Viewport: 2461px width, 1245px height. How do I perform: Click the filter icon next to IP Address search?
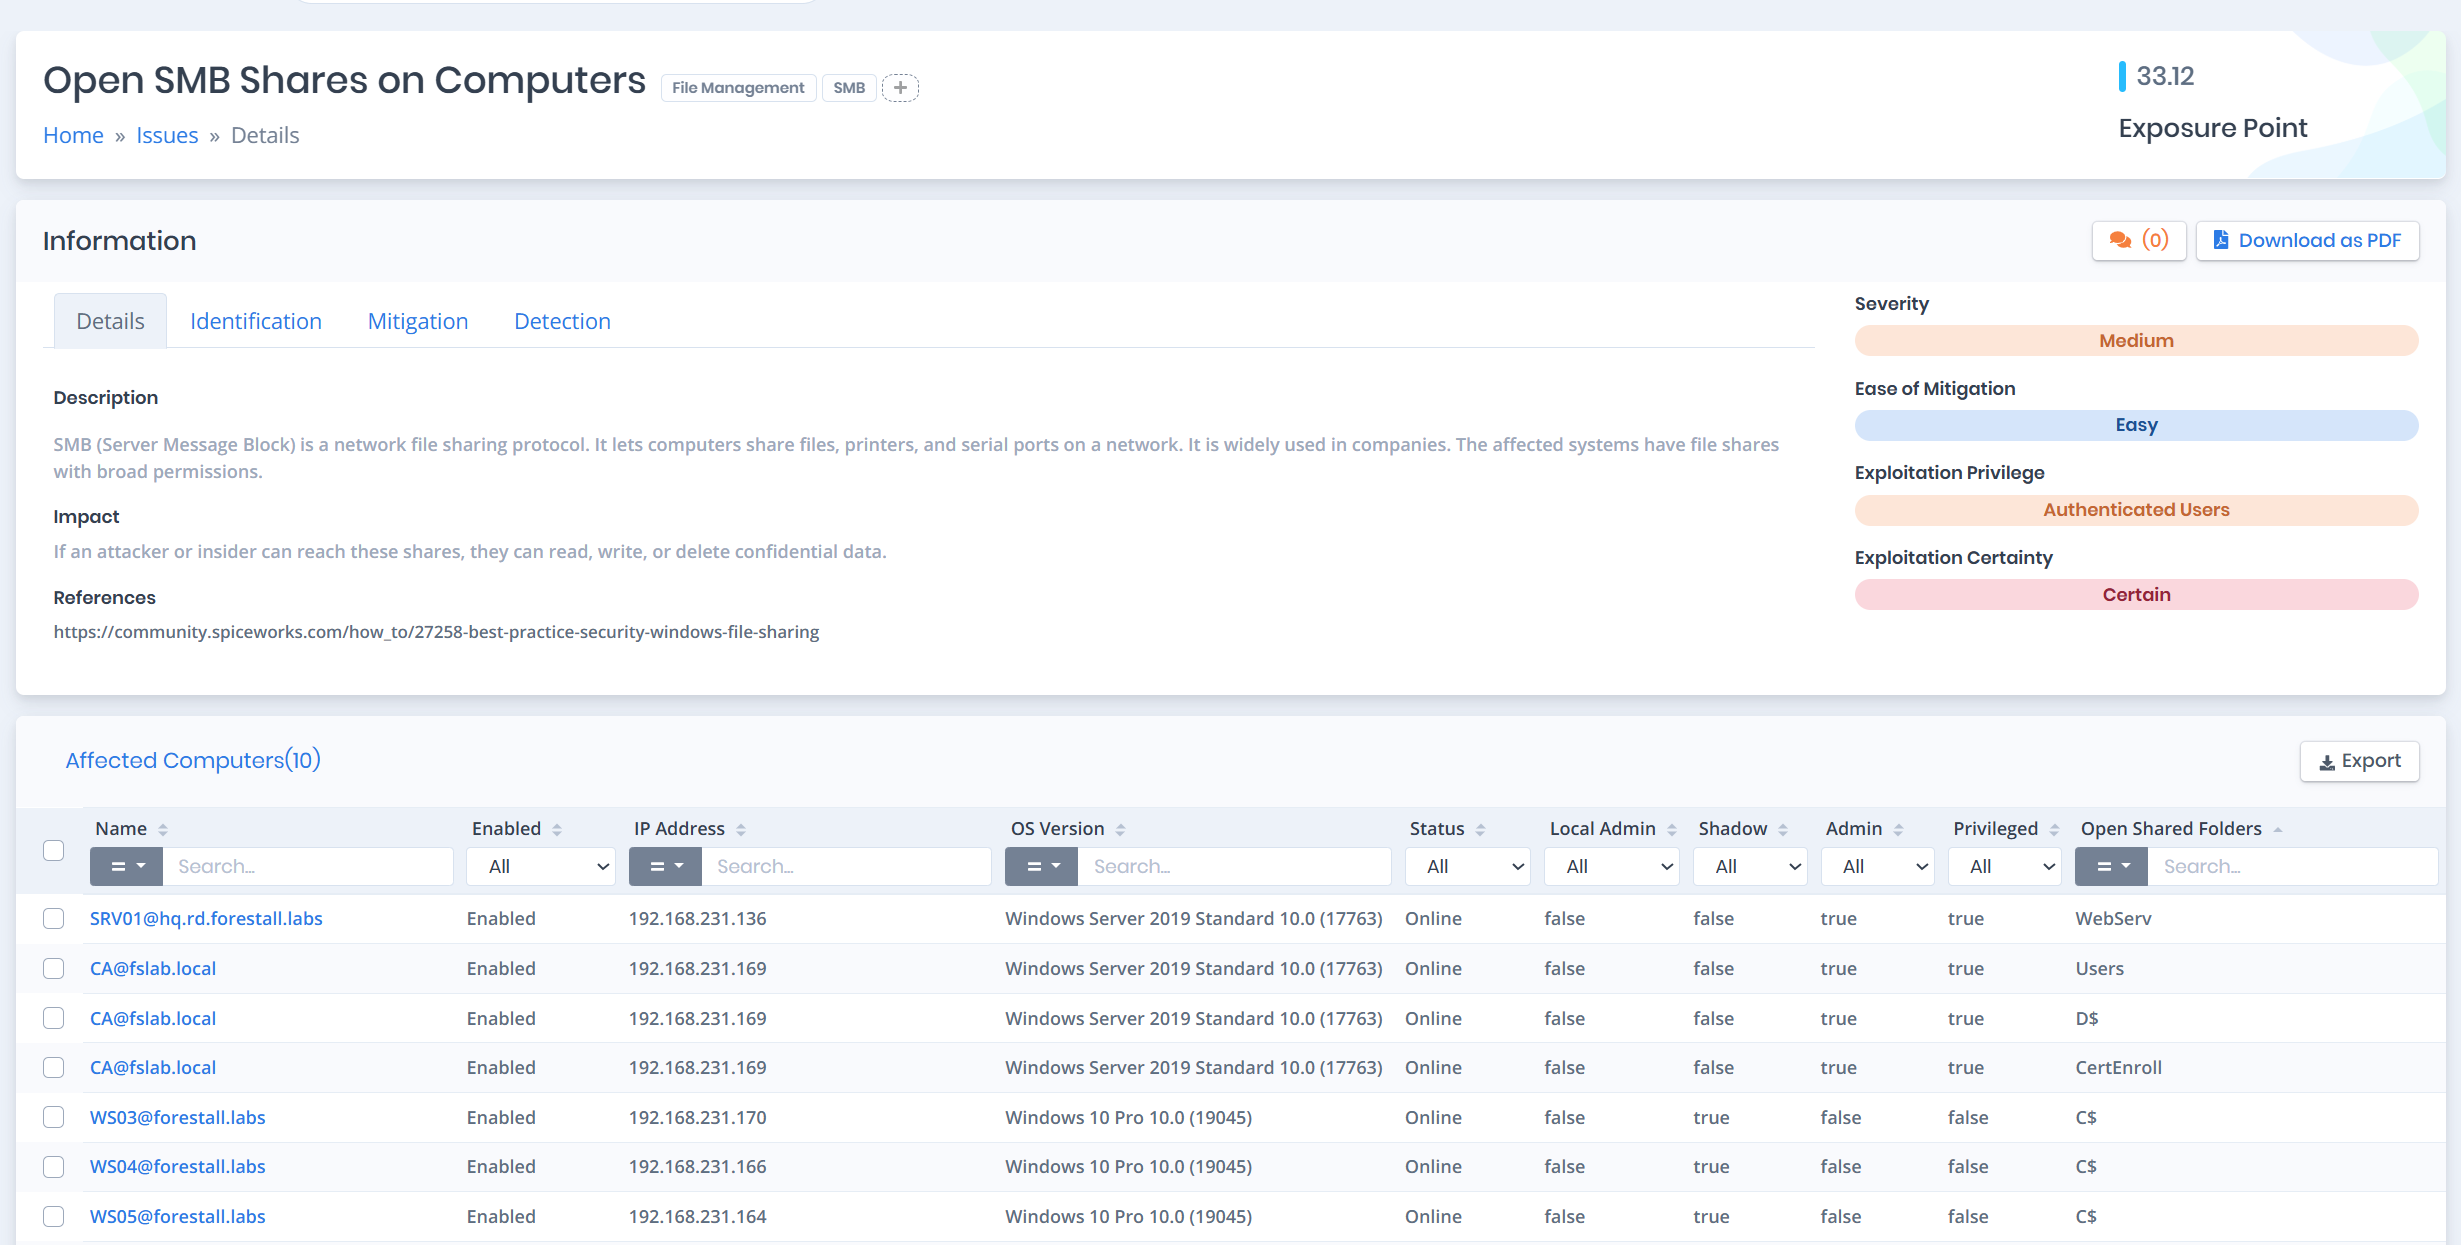tap(664, 866)
